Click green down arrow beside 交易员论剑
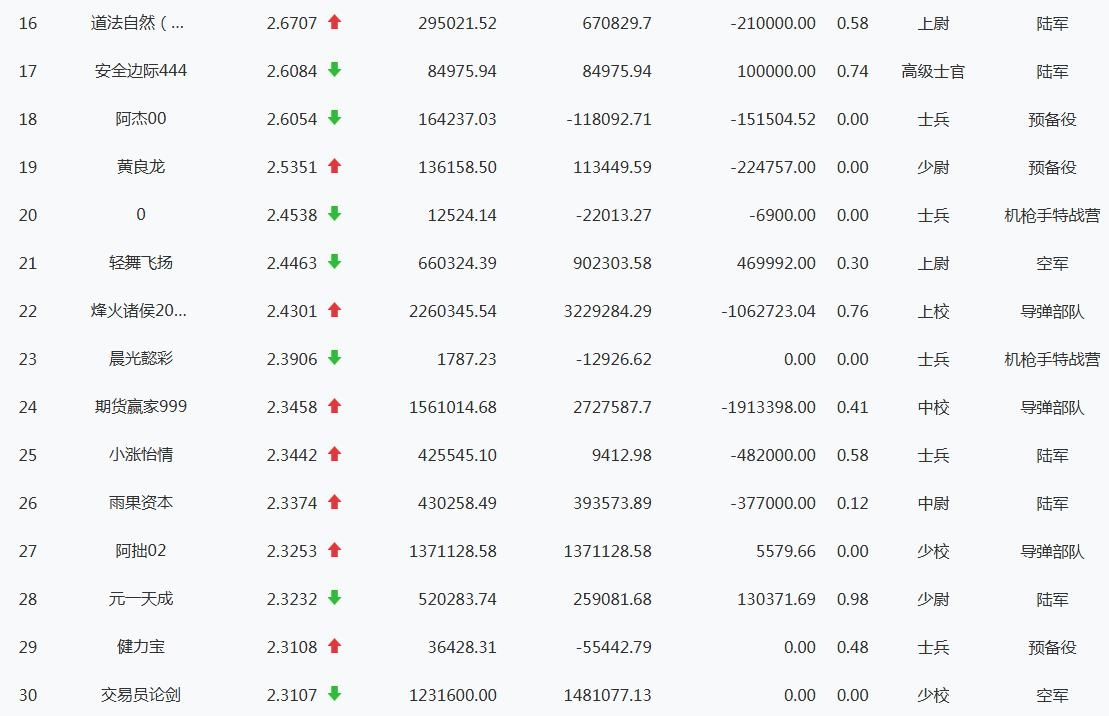Screen dimensions: 1109x716 [335, 694]
